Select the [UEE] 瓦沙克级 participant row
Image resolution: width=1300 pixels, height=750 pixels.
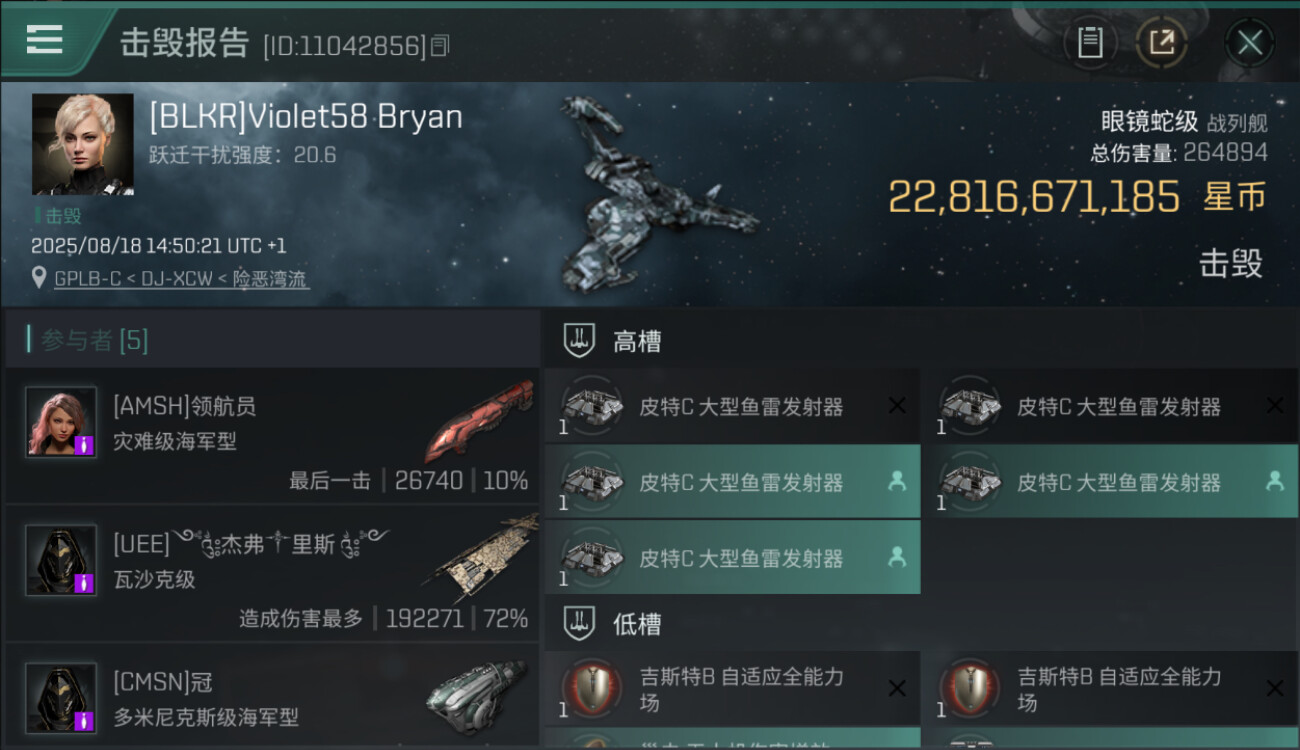pos(272,573)
